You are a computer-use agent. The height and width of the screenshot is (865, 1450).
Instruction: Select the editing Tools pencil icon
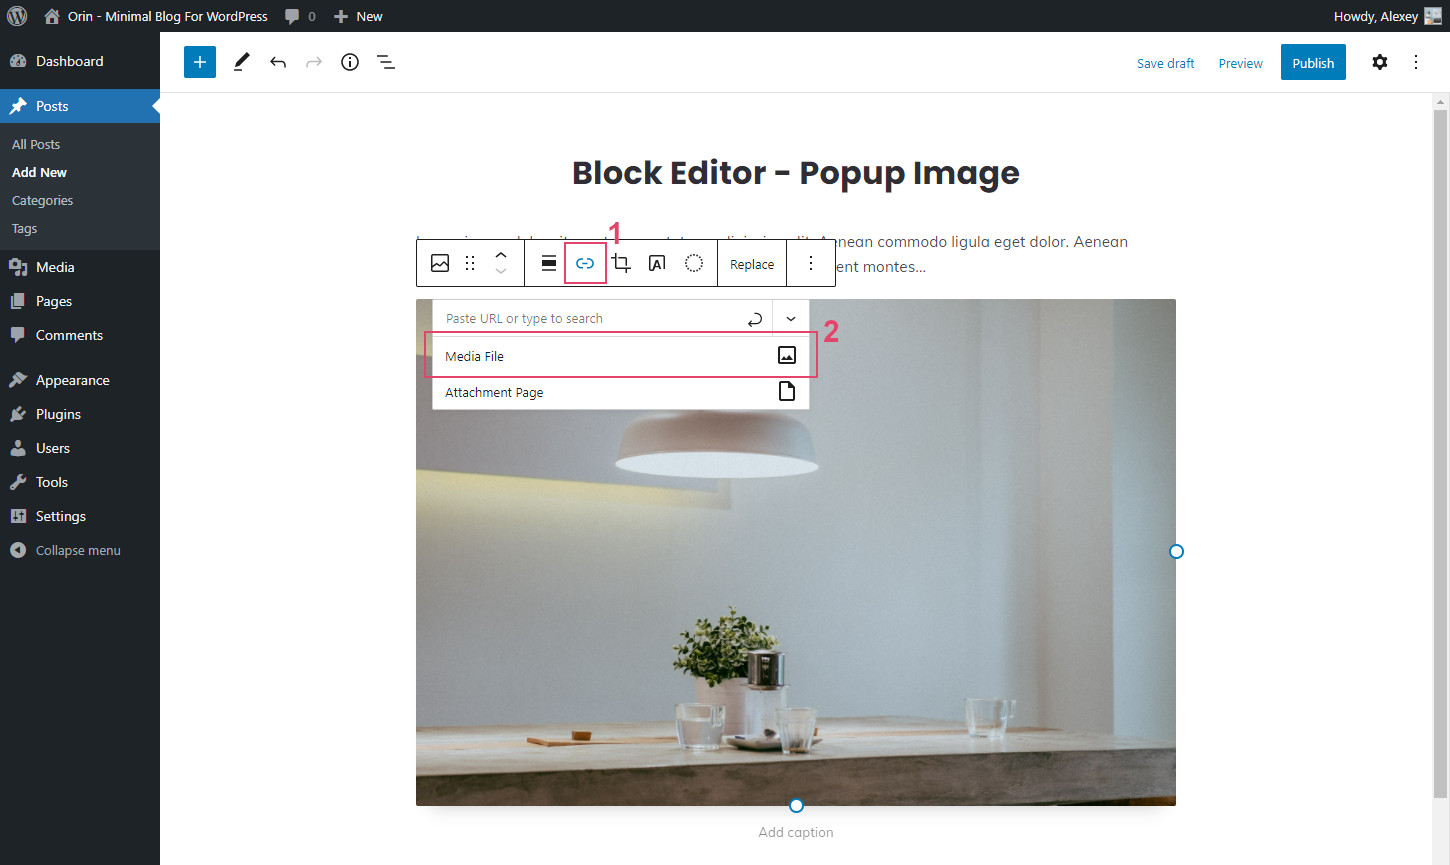240,62
